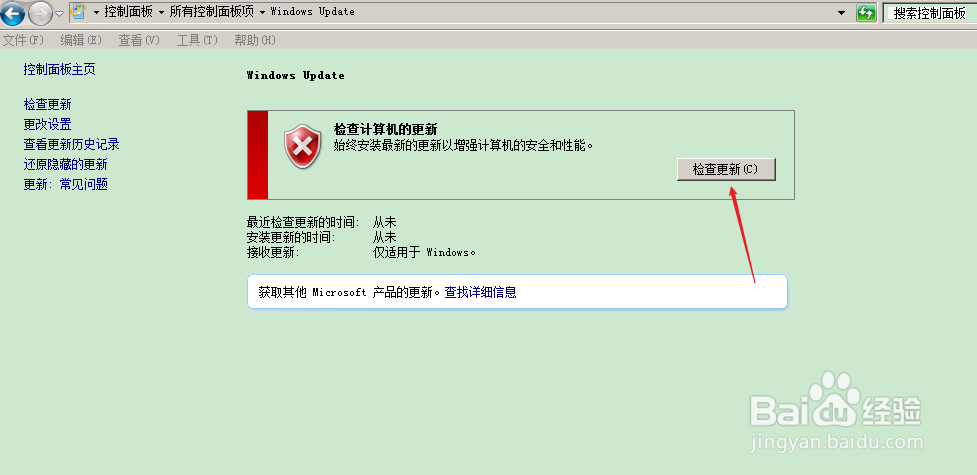The width and height of the screenshot is (977, 475).
Task: Click the red shield error icon
Action: (x=303, y=146)
